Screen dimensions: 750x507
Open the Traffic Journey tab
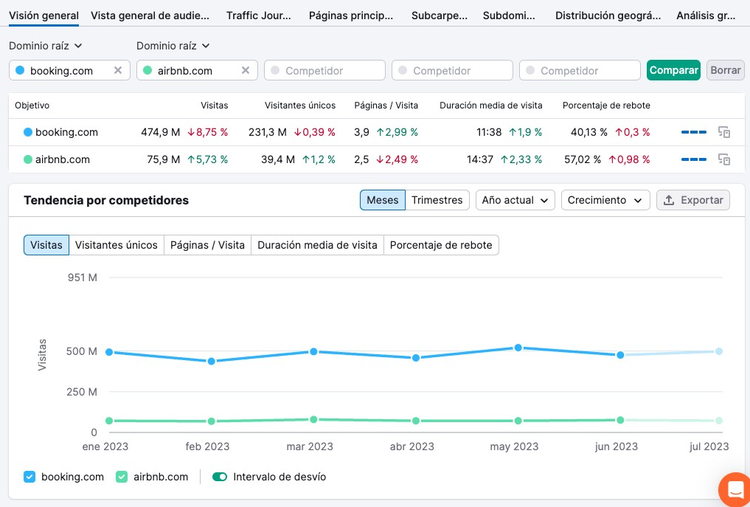[259, 16]
